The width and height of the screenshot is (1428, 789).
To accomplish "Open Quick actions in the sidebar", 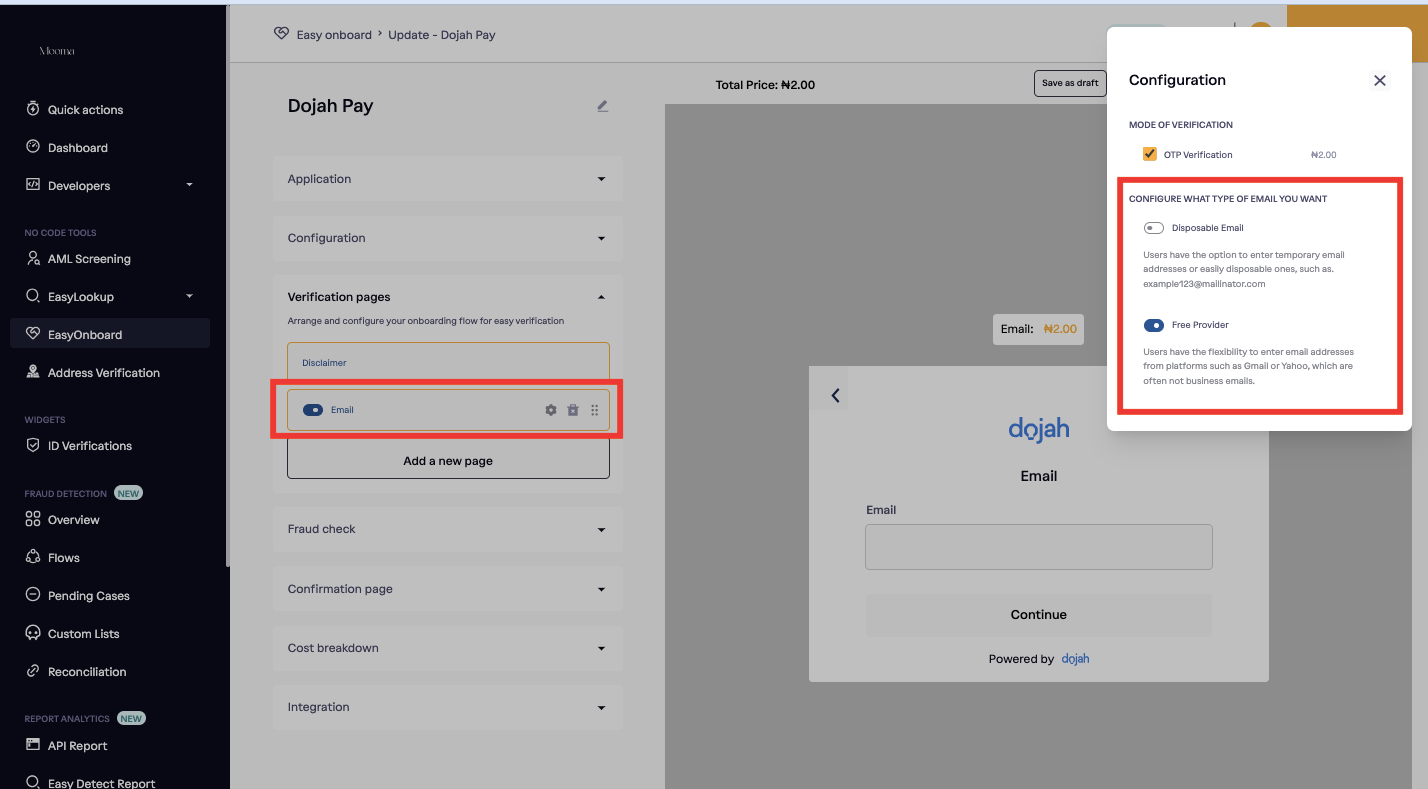I will click(85, 110).
